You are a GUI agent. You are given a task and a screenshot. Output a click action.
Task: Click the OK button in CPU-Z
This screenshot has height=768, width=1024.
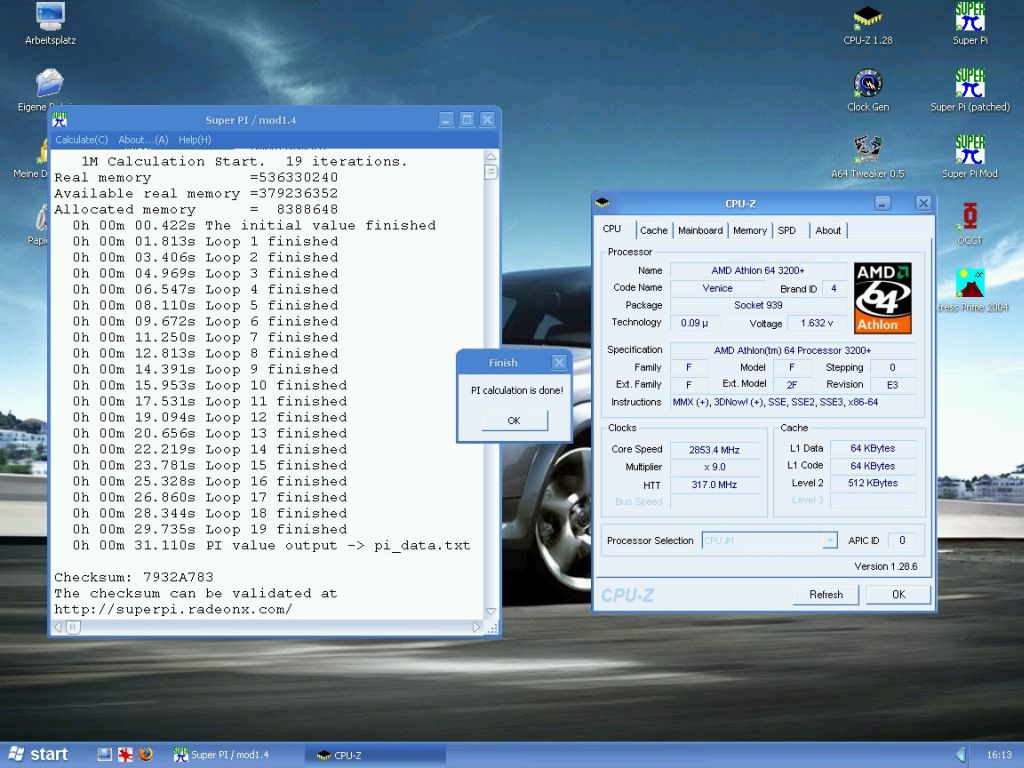[898, 594]
